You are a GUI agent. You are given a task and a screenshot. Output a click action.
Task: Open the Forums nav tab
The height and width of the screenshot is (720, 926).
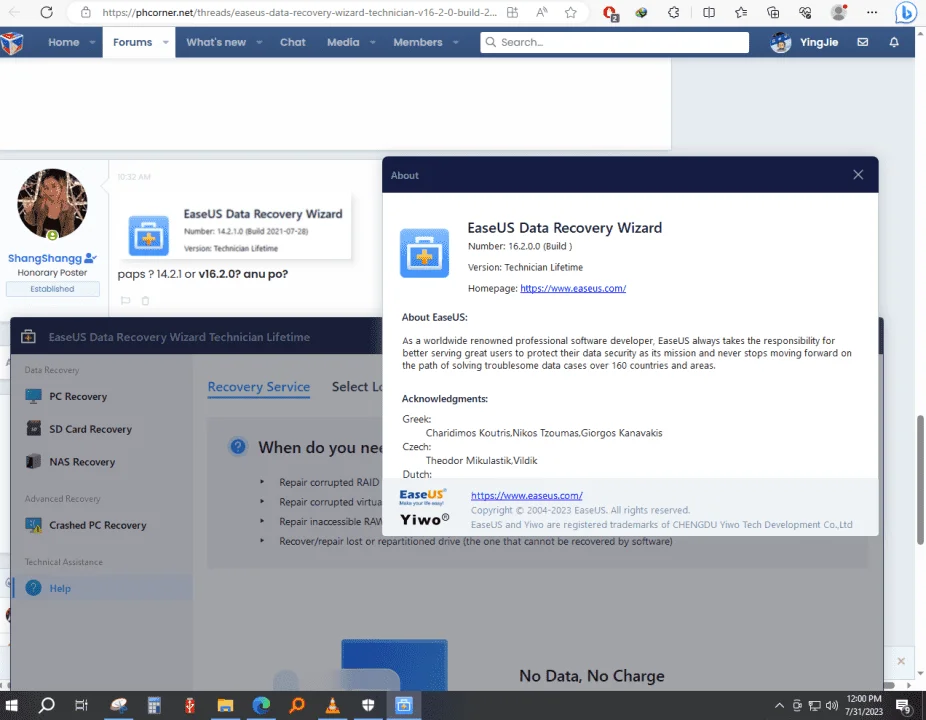[132, 43]
